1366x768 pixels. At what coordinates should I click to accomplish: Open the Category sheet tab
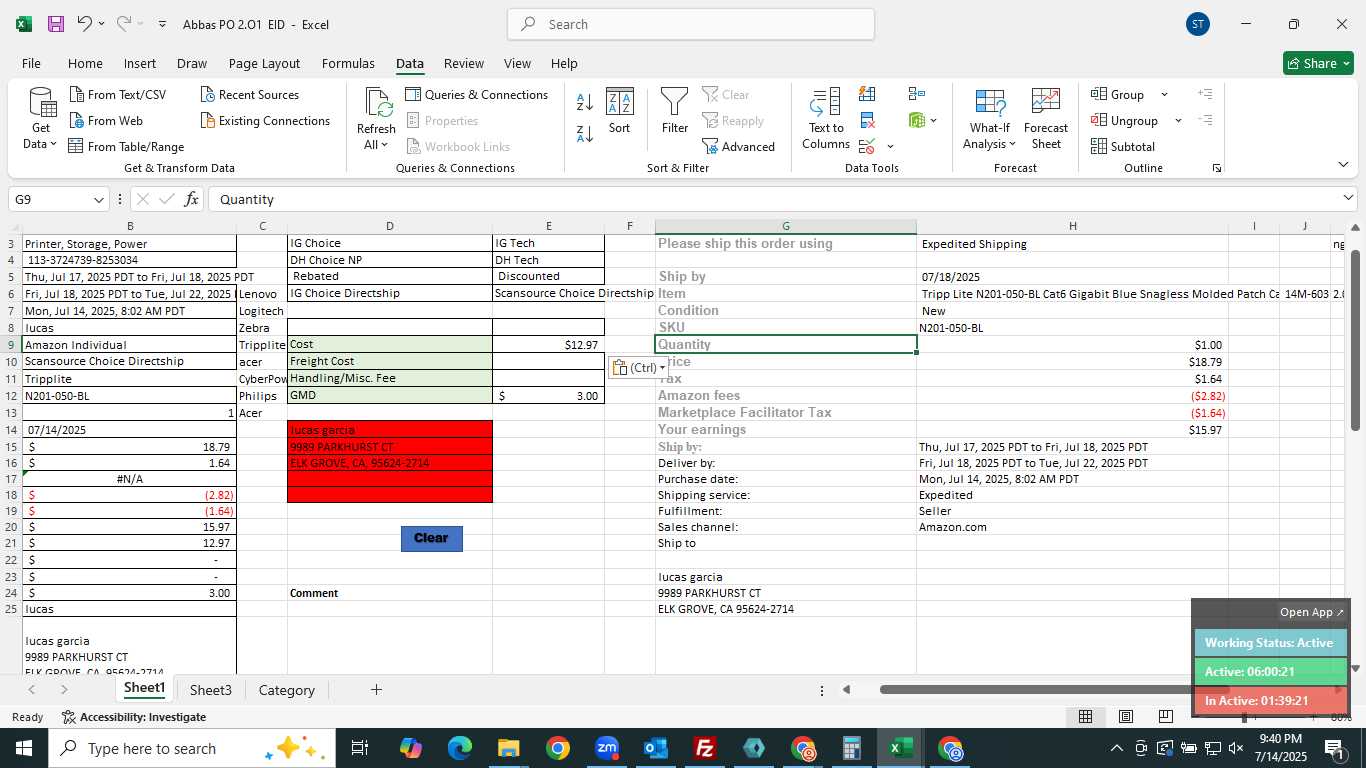pyautogui.click(x=286, y=690)
